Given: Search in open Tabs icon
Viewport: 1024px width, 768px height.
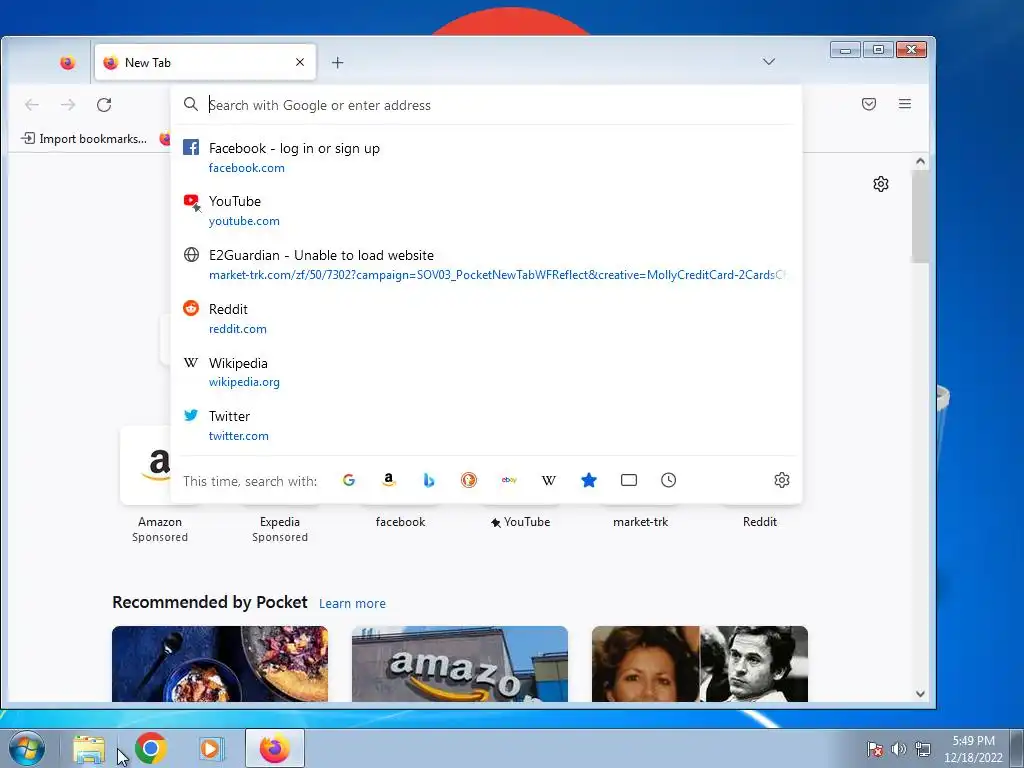Looking at the screenshot, I should (628, 480).
